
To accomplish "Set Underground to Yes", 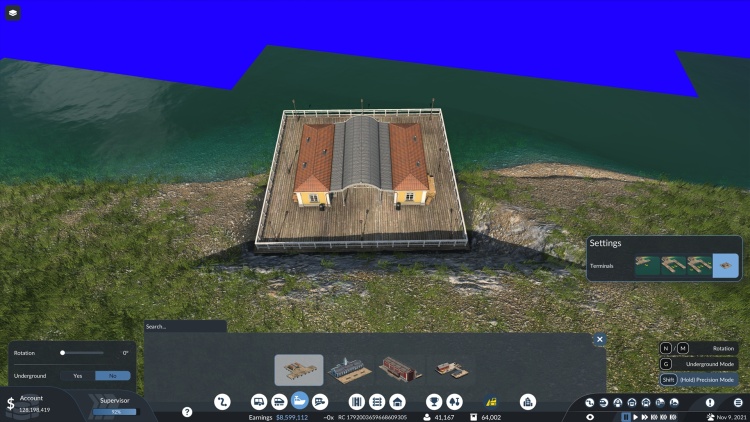I will (77, 376).
